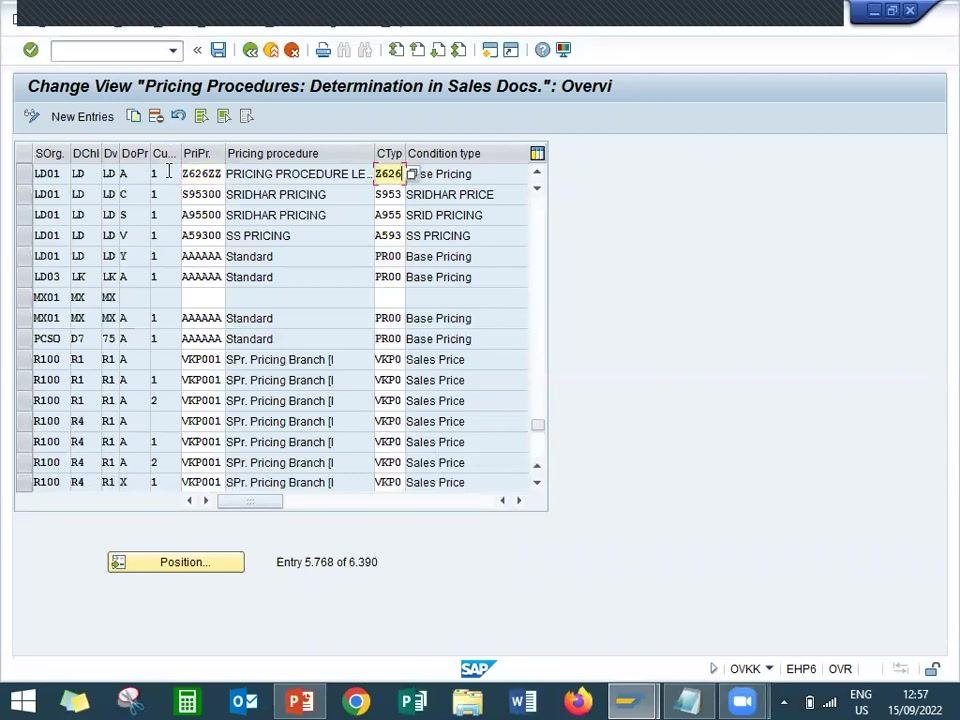Generate a shortcut icon
Screen dimensions: 960x720
pyautogui.click(x=511, y=50)
